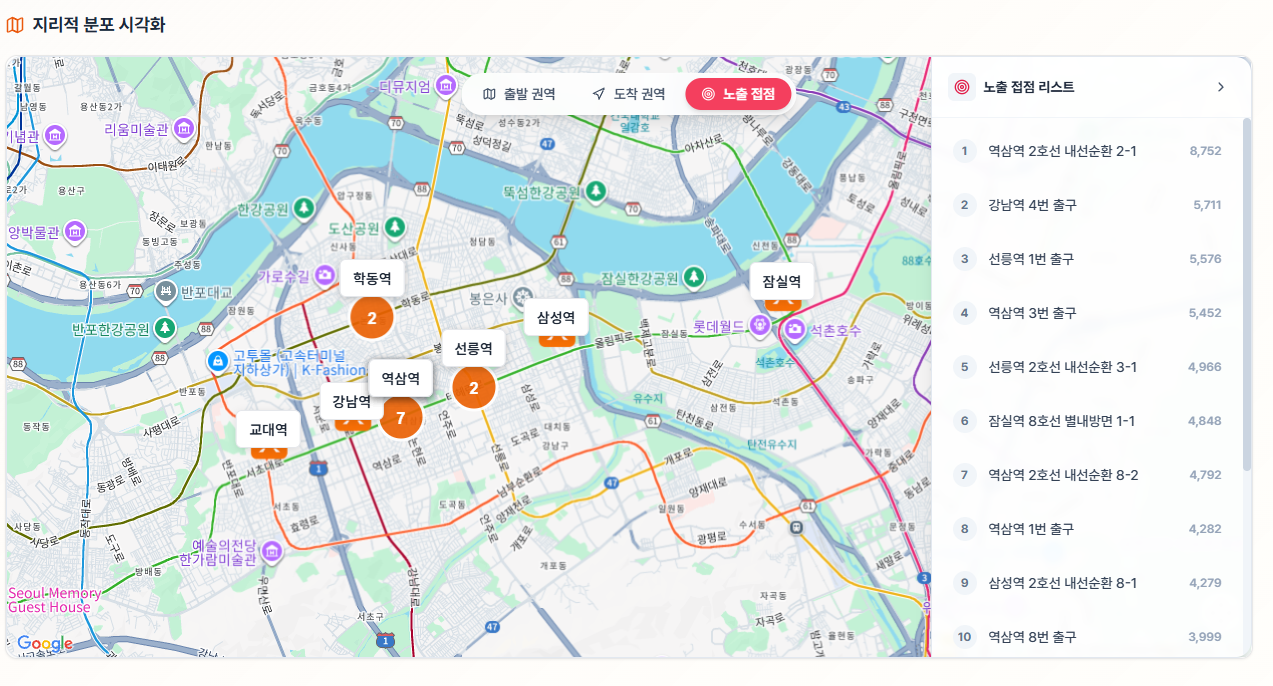Click the blue lock icon near 고투몰 지하상가
Viewport: 1273px width, 686px height.
(218, 360)
